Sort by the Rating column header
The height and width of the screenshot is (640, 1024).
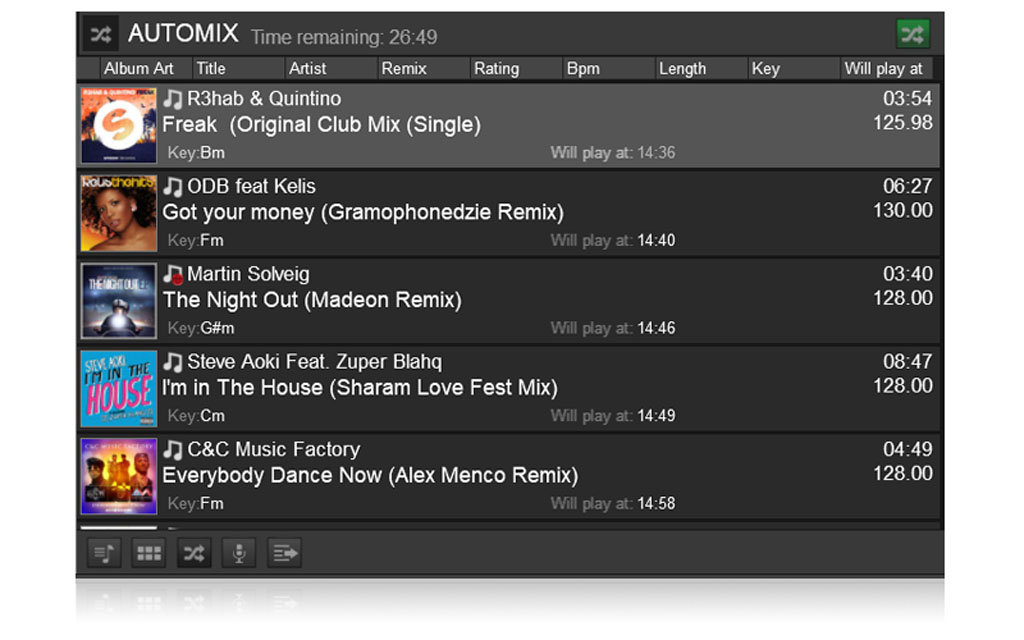point(516,69)
